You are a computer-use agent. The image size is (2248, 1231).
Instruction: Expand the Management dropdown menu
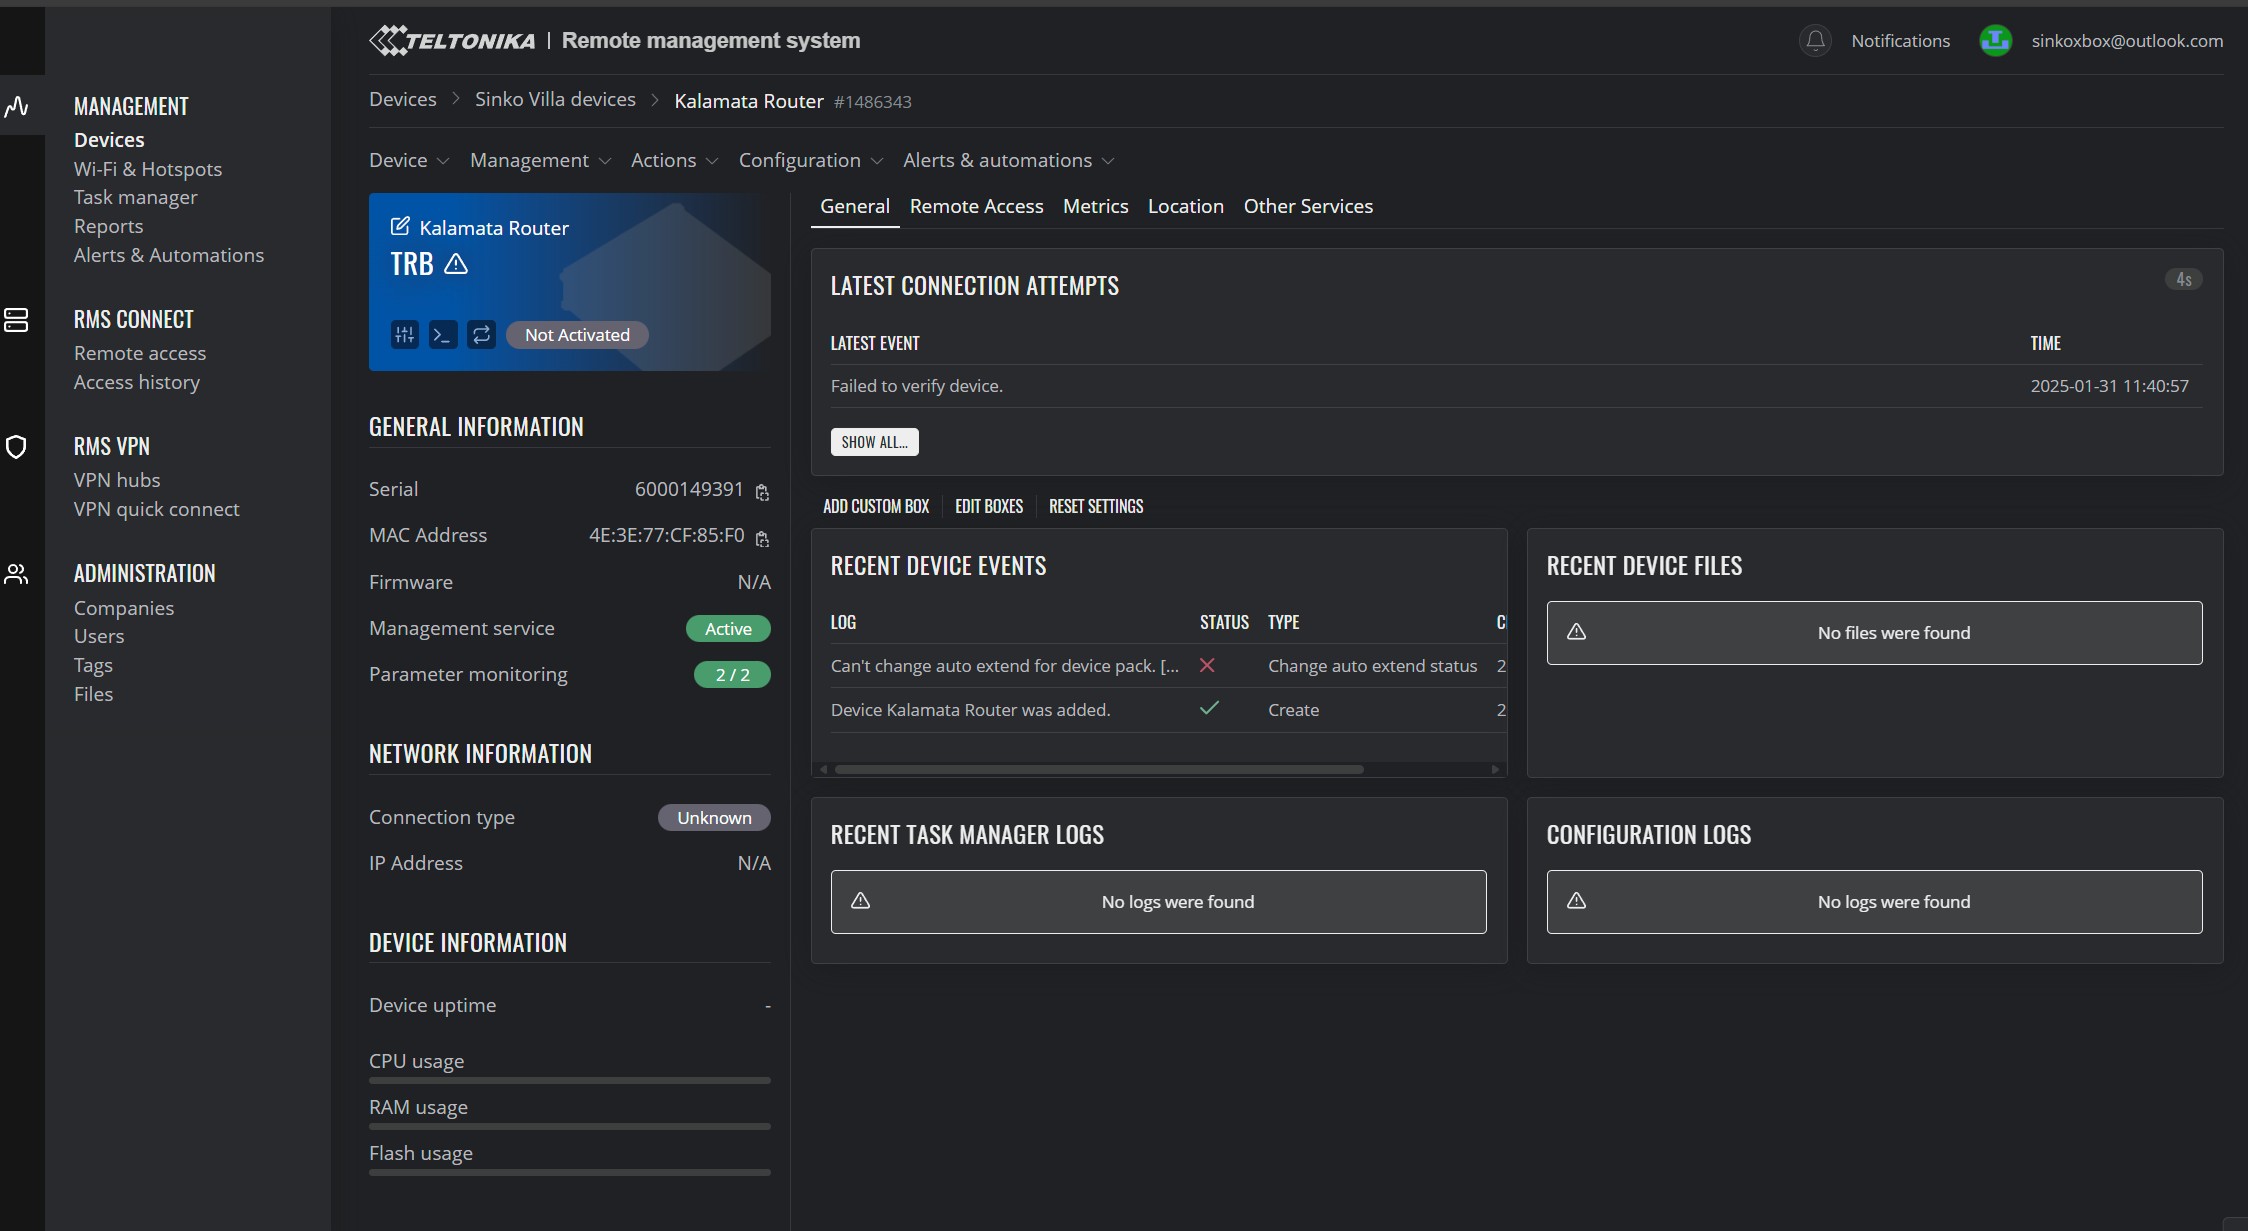(x=540, y=160)
